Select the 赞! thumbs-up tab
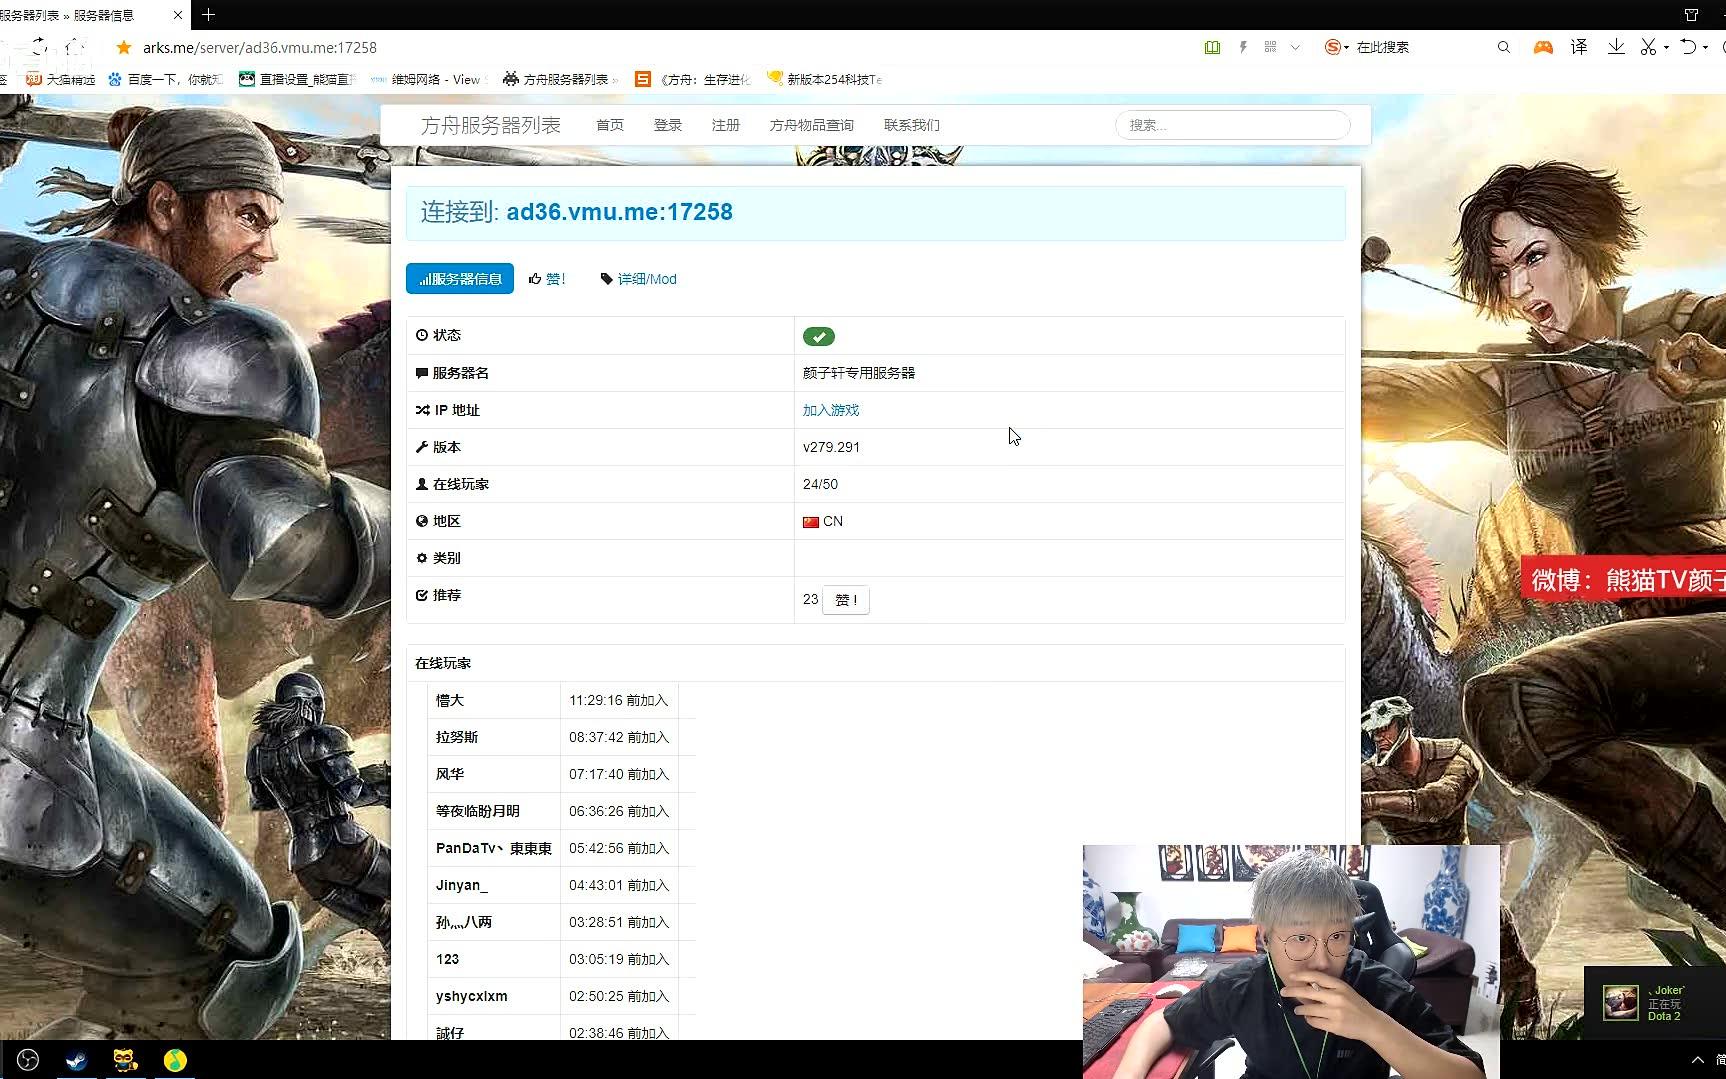 point(548,279)
